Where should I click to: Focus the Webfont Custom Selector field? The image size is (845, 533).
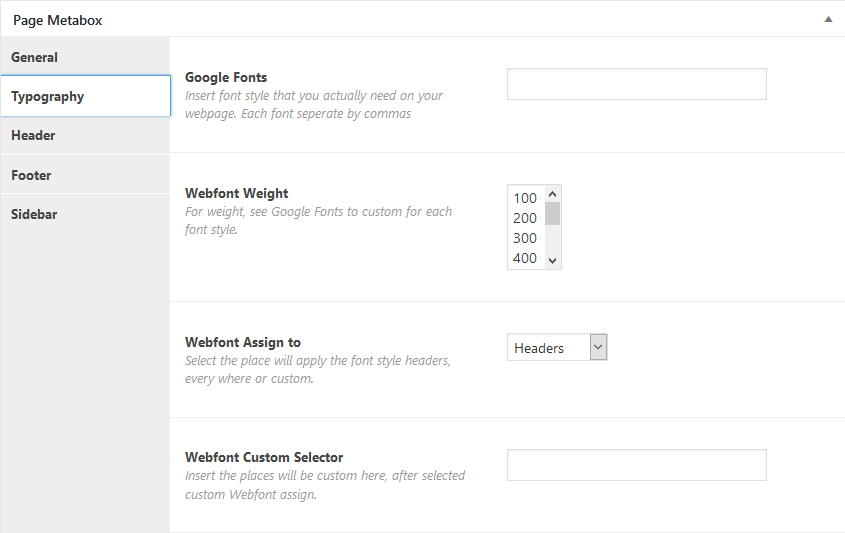point(636,465)
